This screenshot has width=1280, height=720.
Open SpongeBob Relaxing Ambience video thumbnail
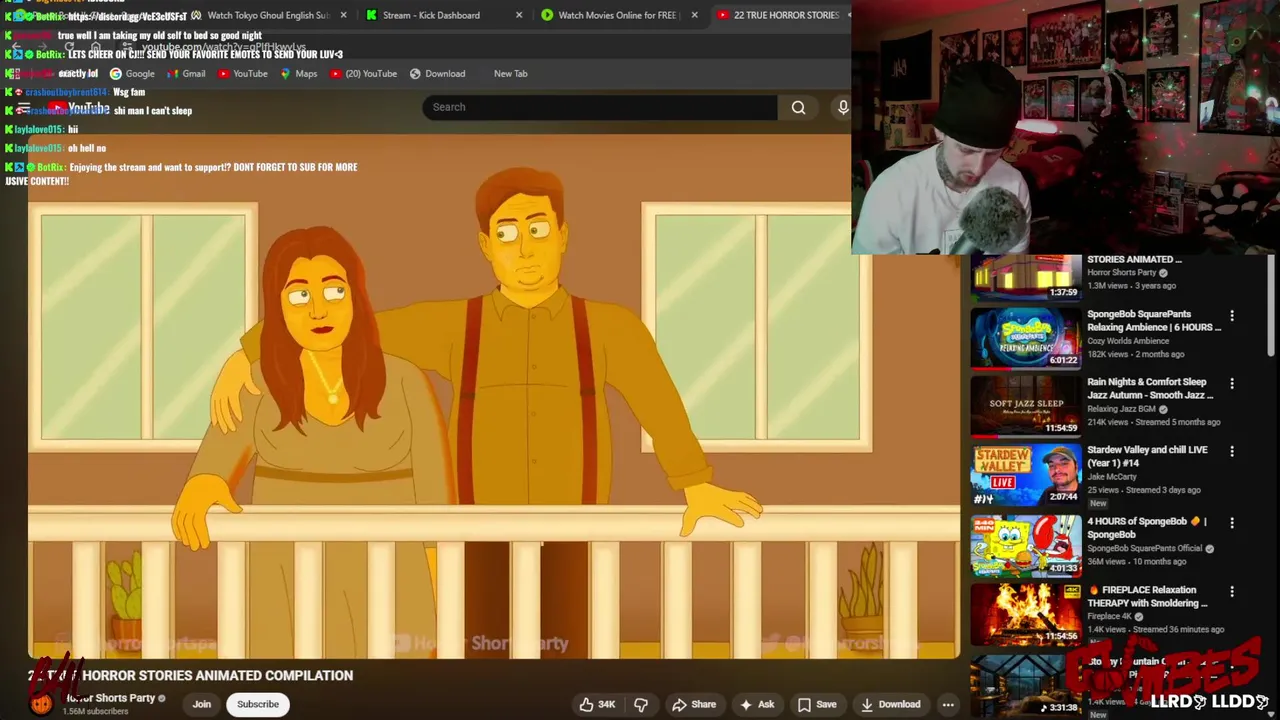pyautogui.click(x=1026, y=338)
